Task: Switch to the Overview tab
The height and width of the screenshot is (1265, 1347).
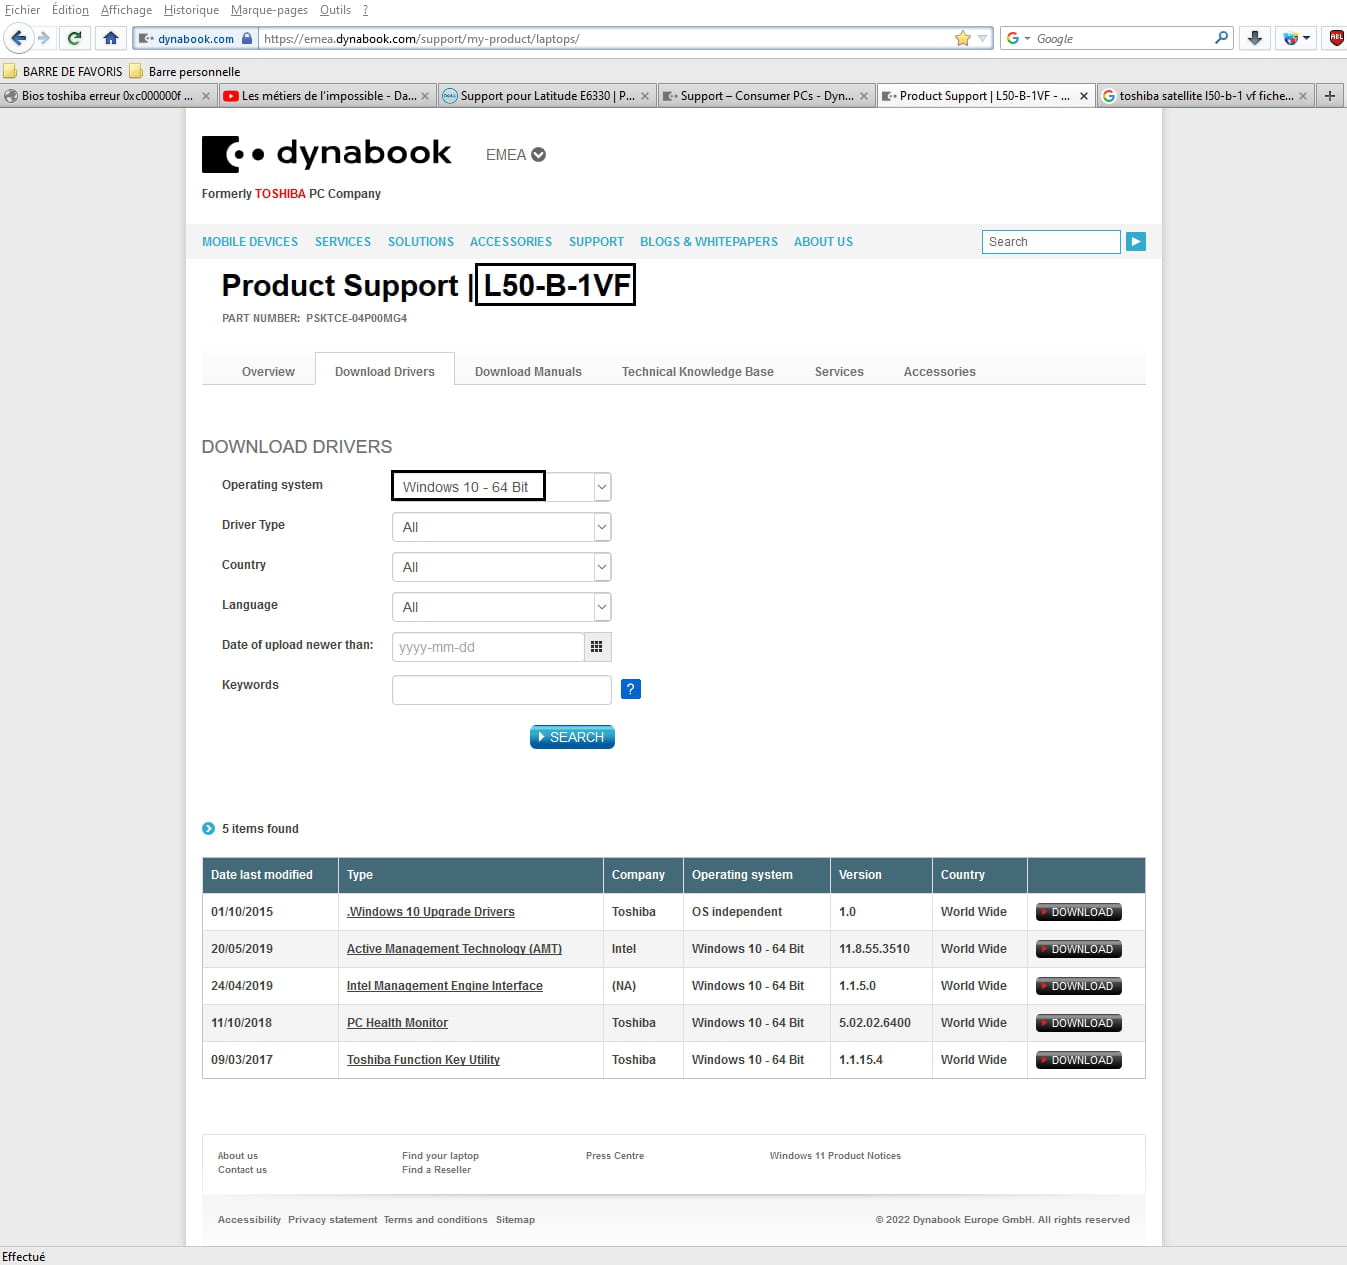Action: tap(268, 371)
